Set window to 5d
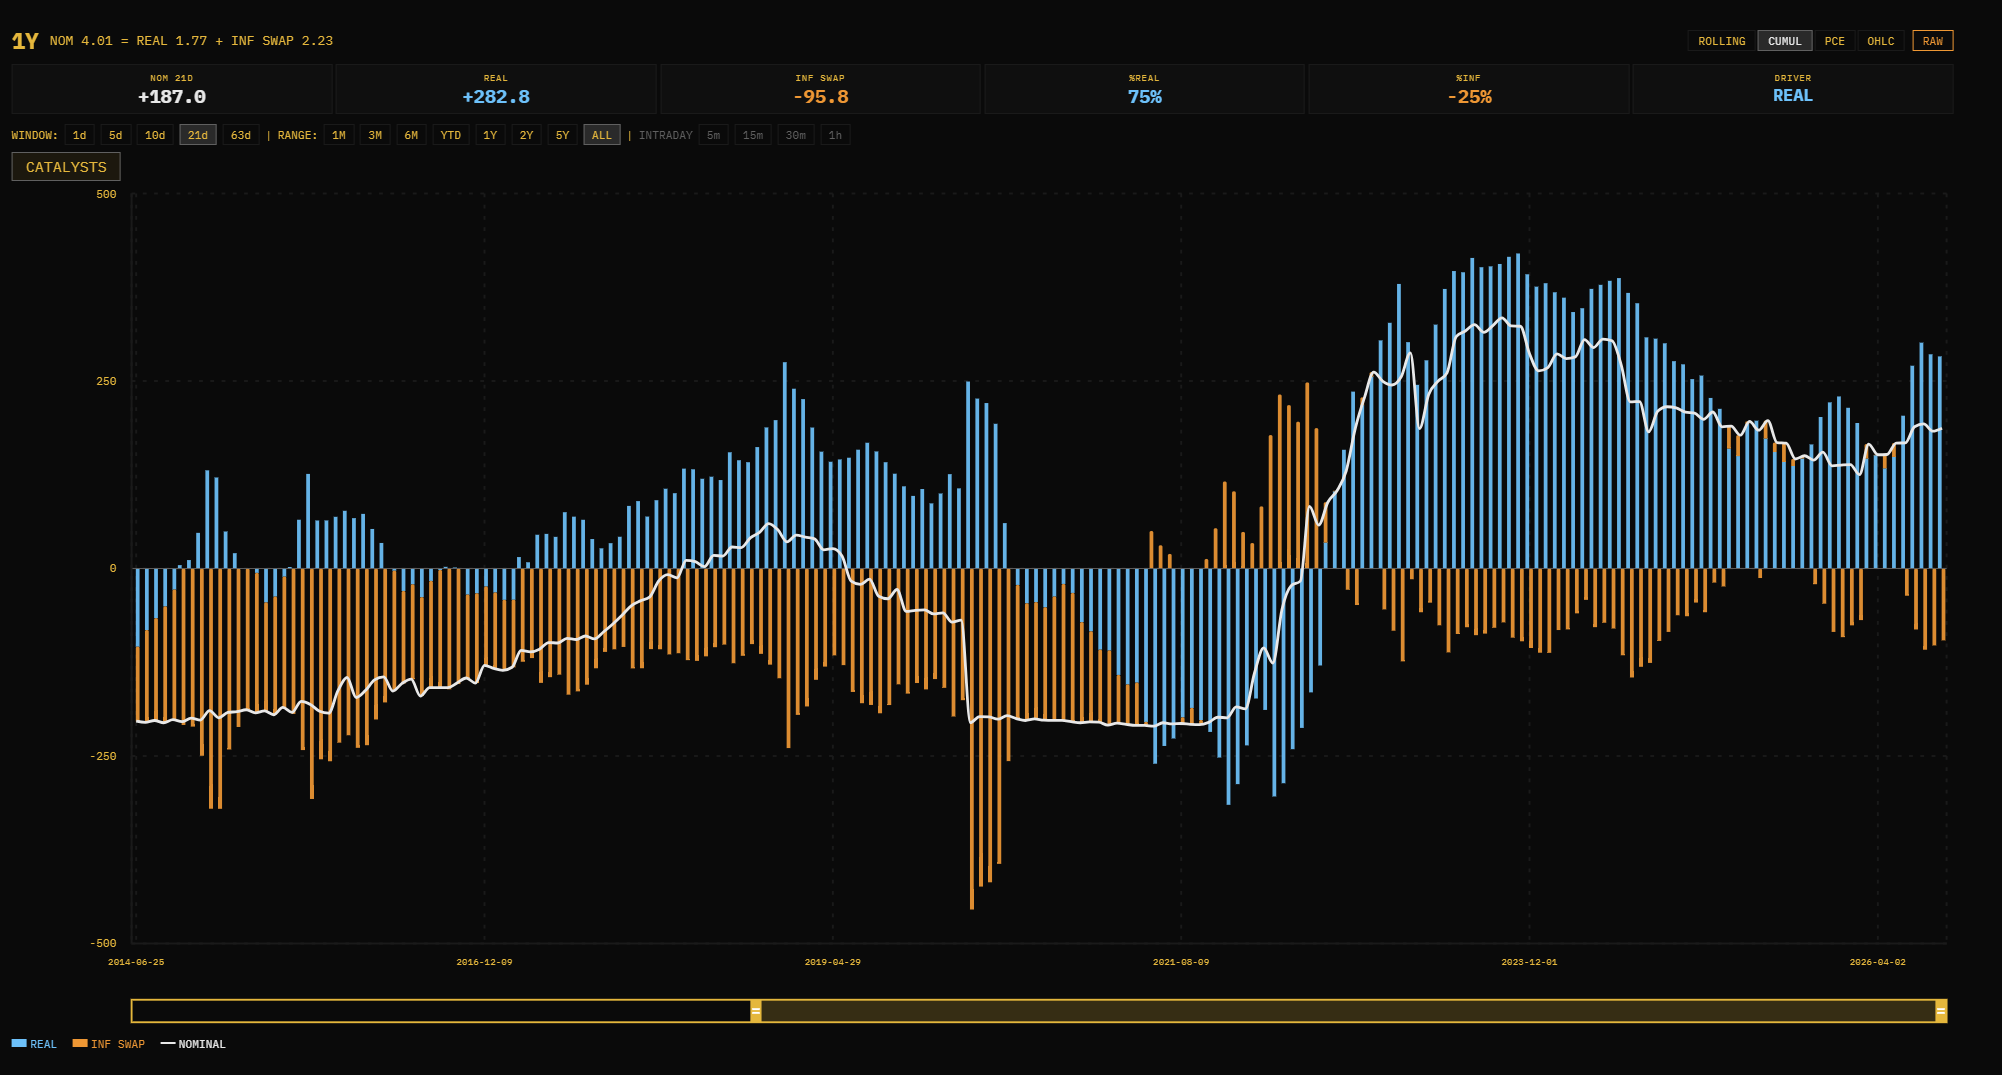Viewport: 2002px width, 1075px height. pyautogui.click(x=116, y=135)
